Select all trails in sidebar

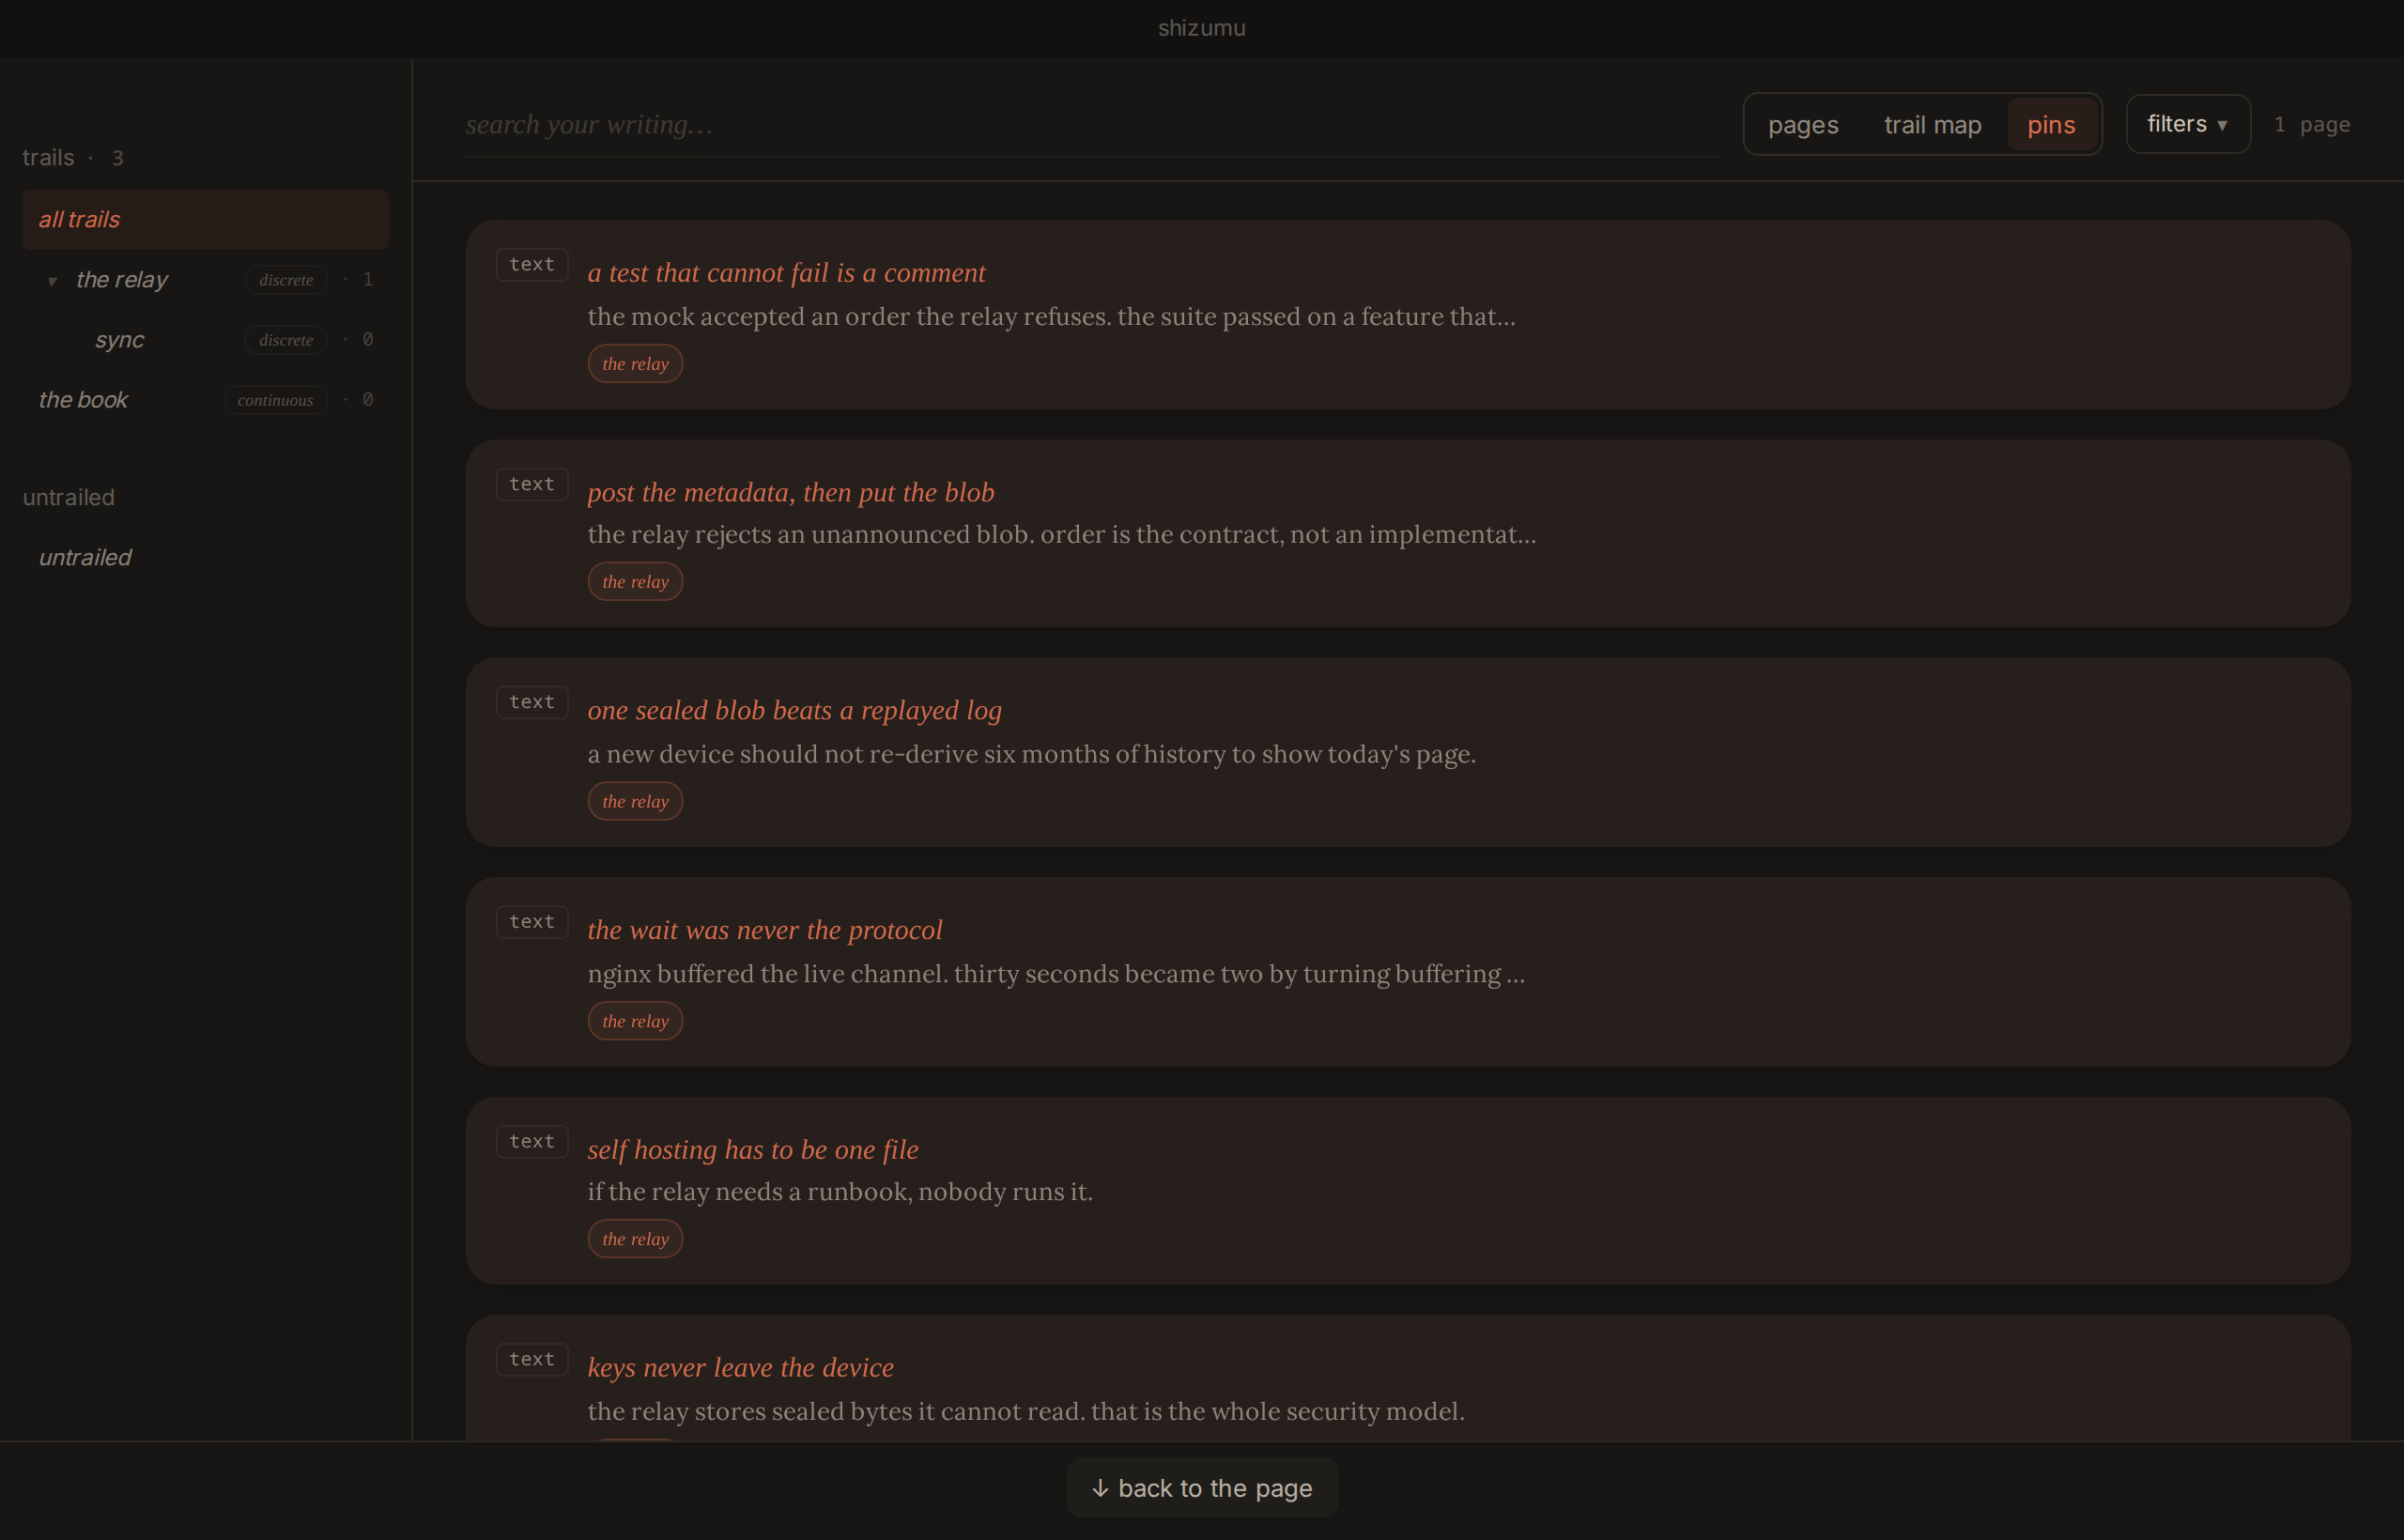click(x=205, y=220)
